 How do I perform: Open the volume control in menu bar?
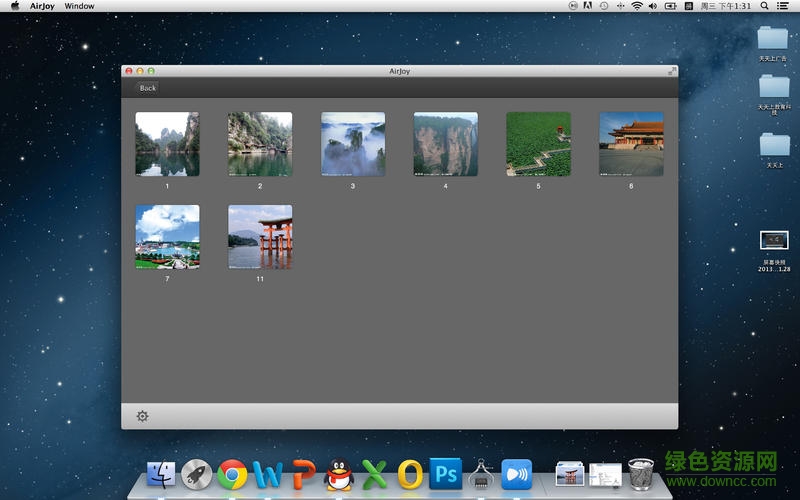coord(653,6)
